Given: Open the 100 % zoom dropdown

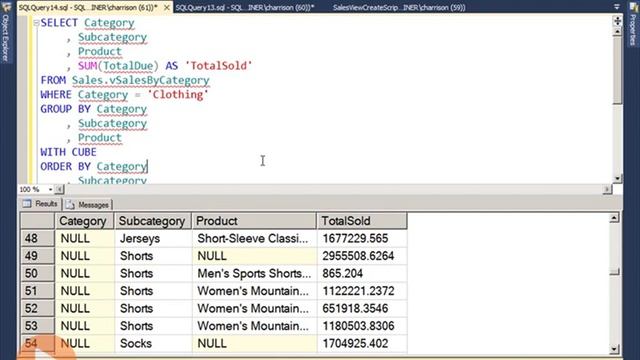Looking at the screenshot, I should click(51, 189).
